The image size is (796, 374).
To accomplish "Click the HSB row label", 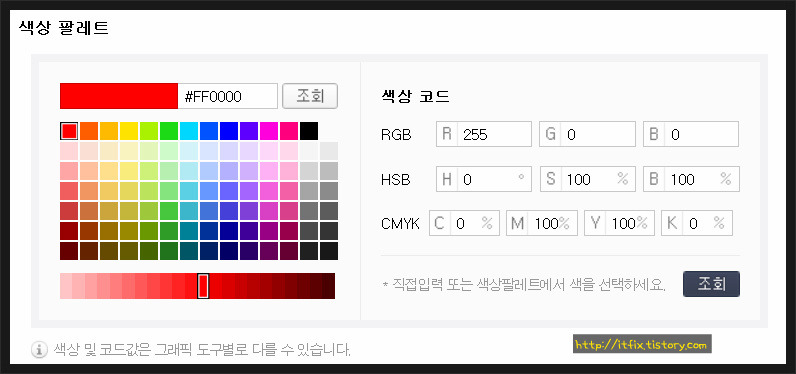I will click(x=396, y=179).
